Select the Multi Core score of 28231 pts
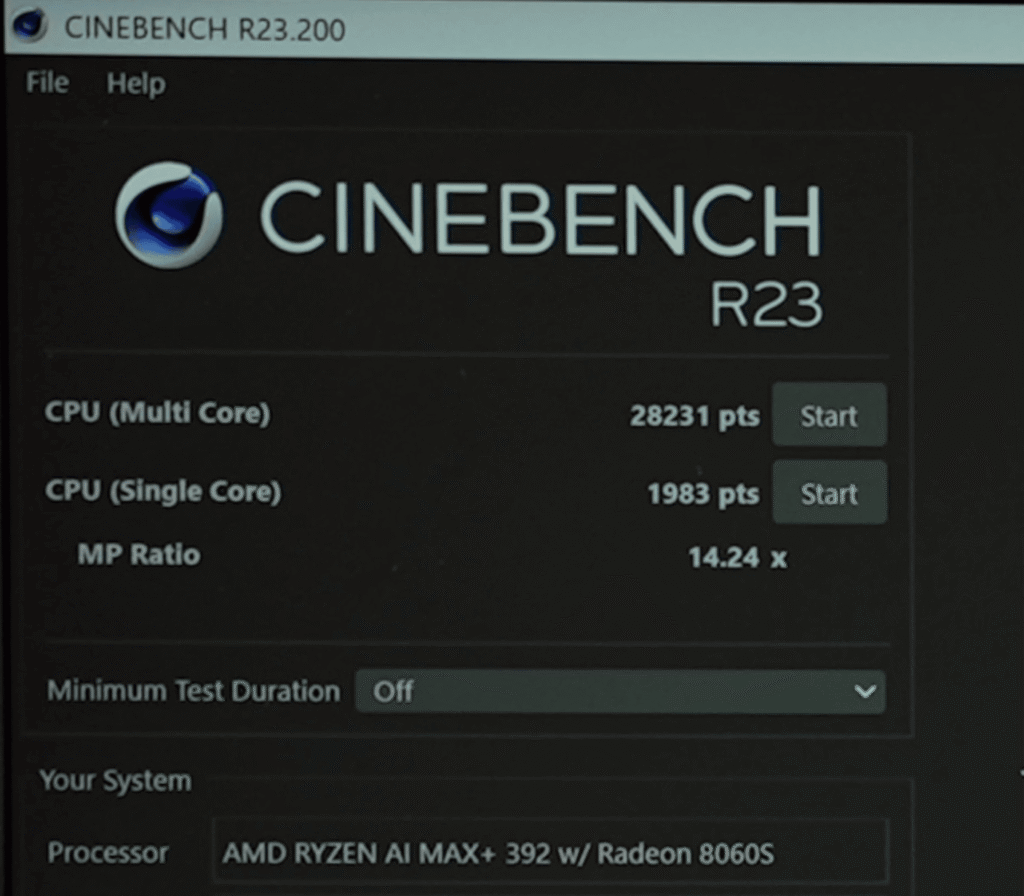Image resolution: width=1024 pixels, height=896 pixels. 695,414
